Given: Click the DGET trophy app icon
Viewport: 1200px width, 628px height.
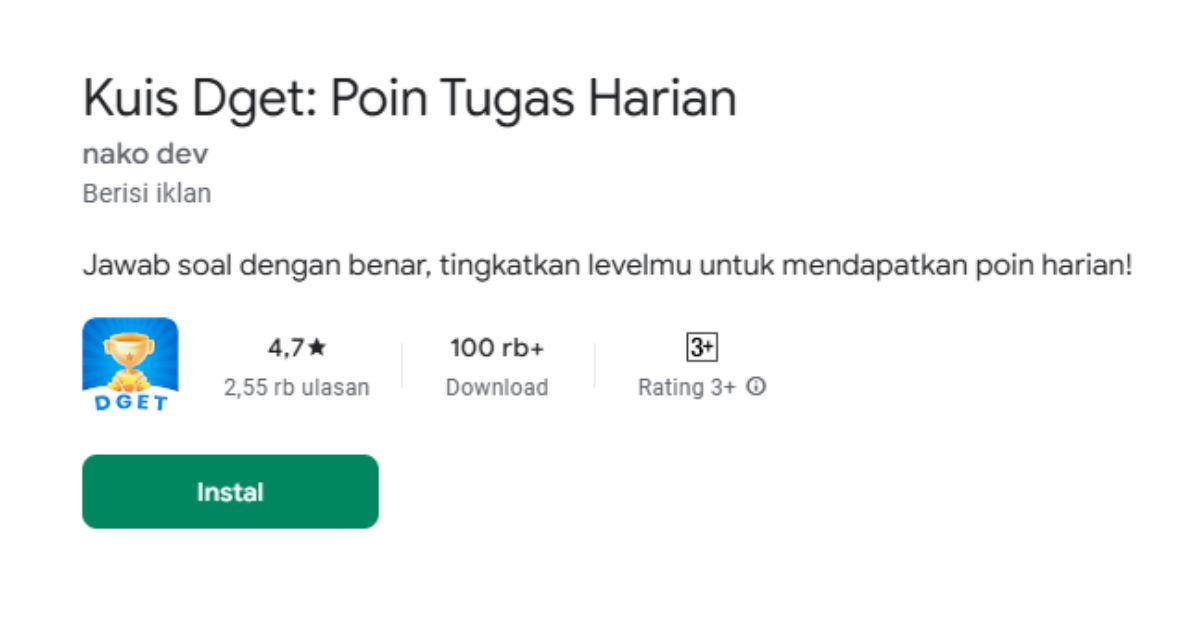Looking at the screenshot, I should [130, 366].
